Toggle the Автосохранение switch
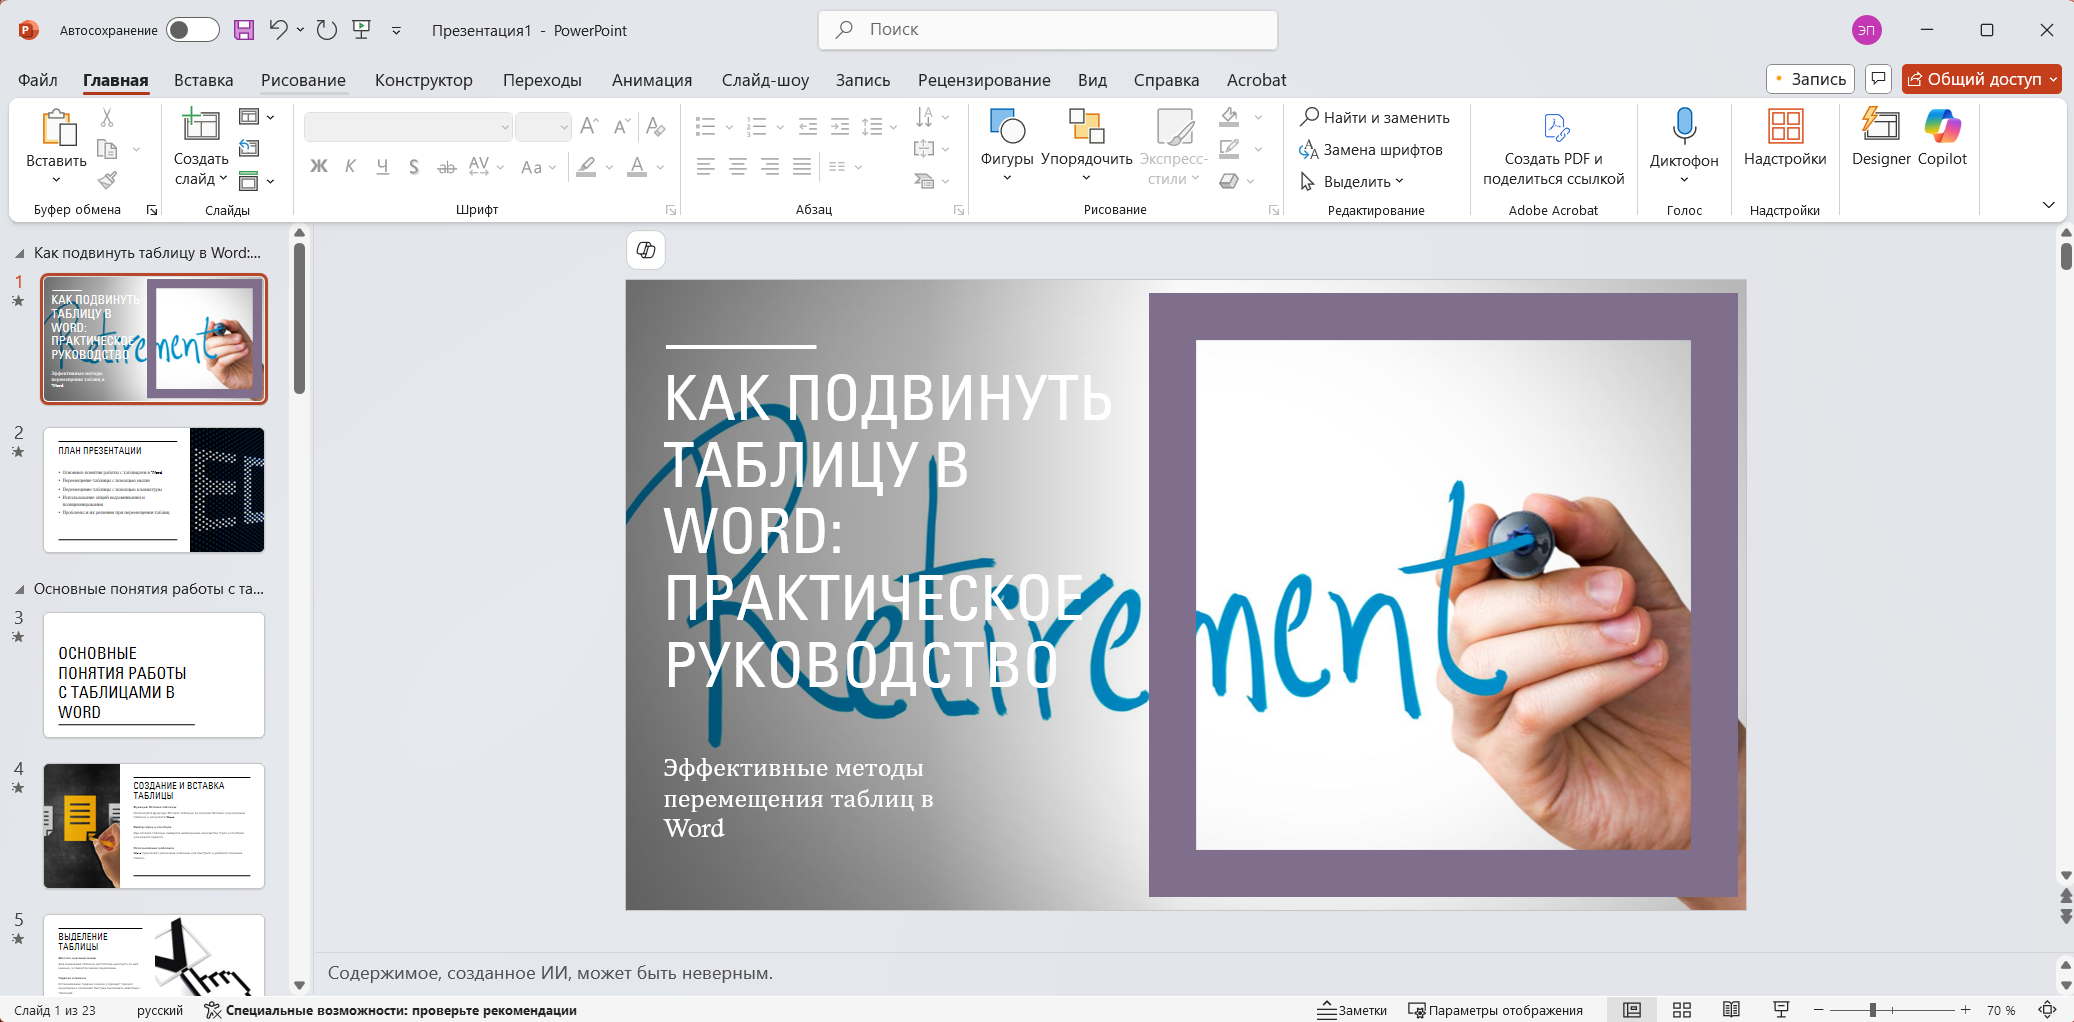This screenshot has height=1022, width=2074. click(193, 30)
